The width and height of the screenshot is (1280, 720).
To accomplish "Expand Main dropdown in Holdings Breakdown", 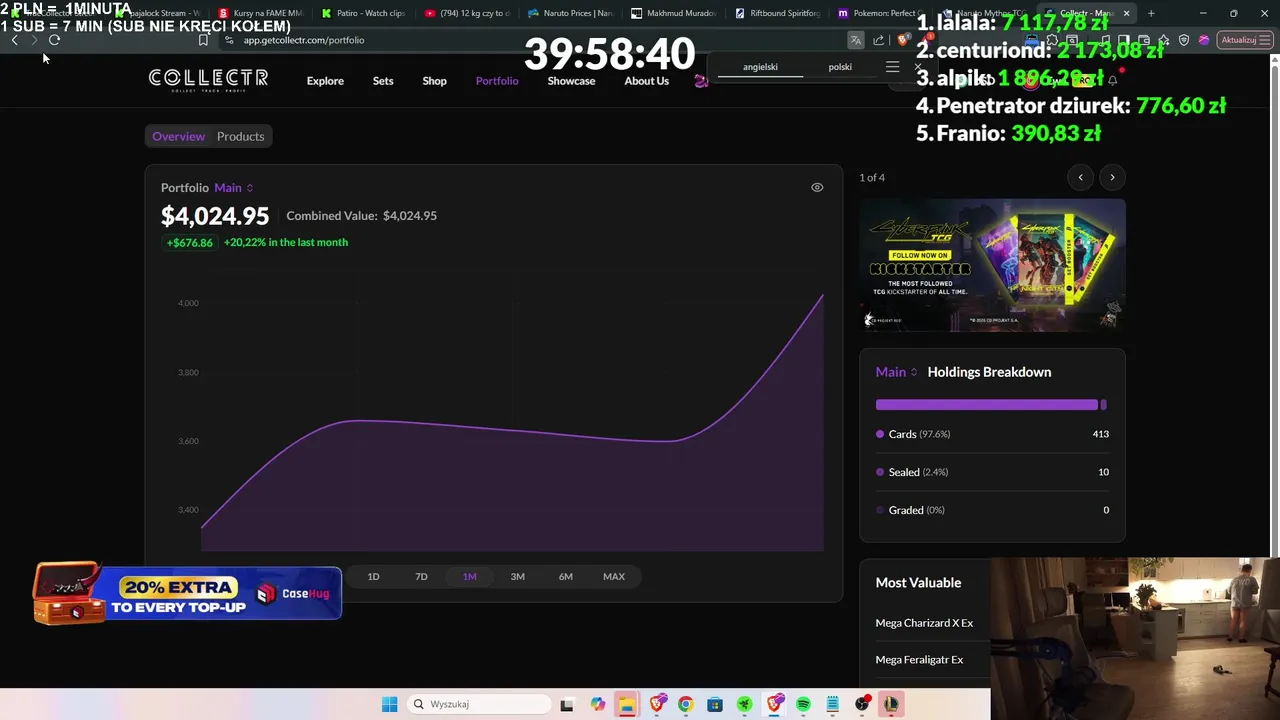I will tap(896, 372).
